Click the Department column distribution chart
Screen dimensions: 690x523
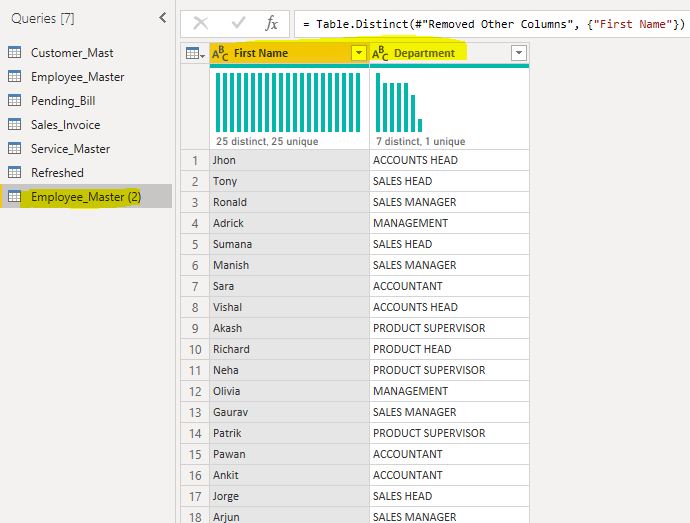(x=399, y=102)
